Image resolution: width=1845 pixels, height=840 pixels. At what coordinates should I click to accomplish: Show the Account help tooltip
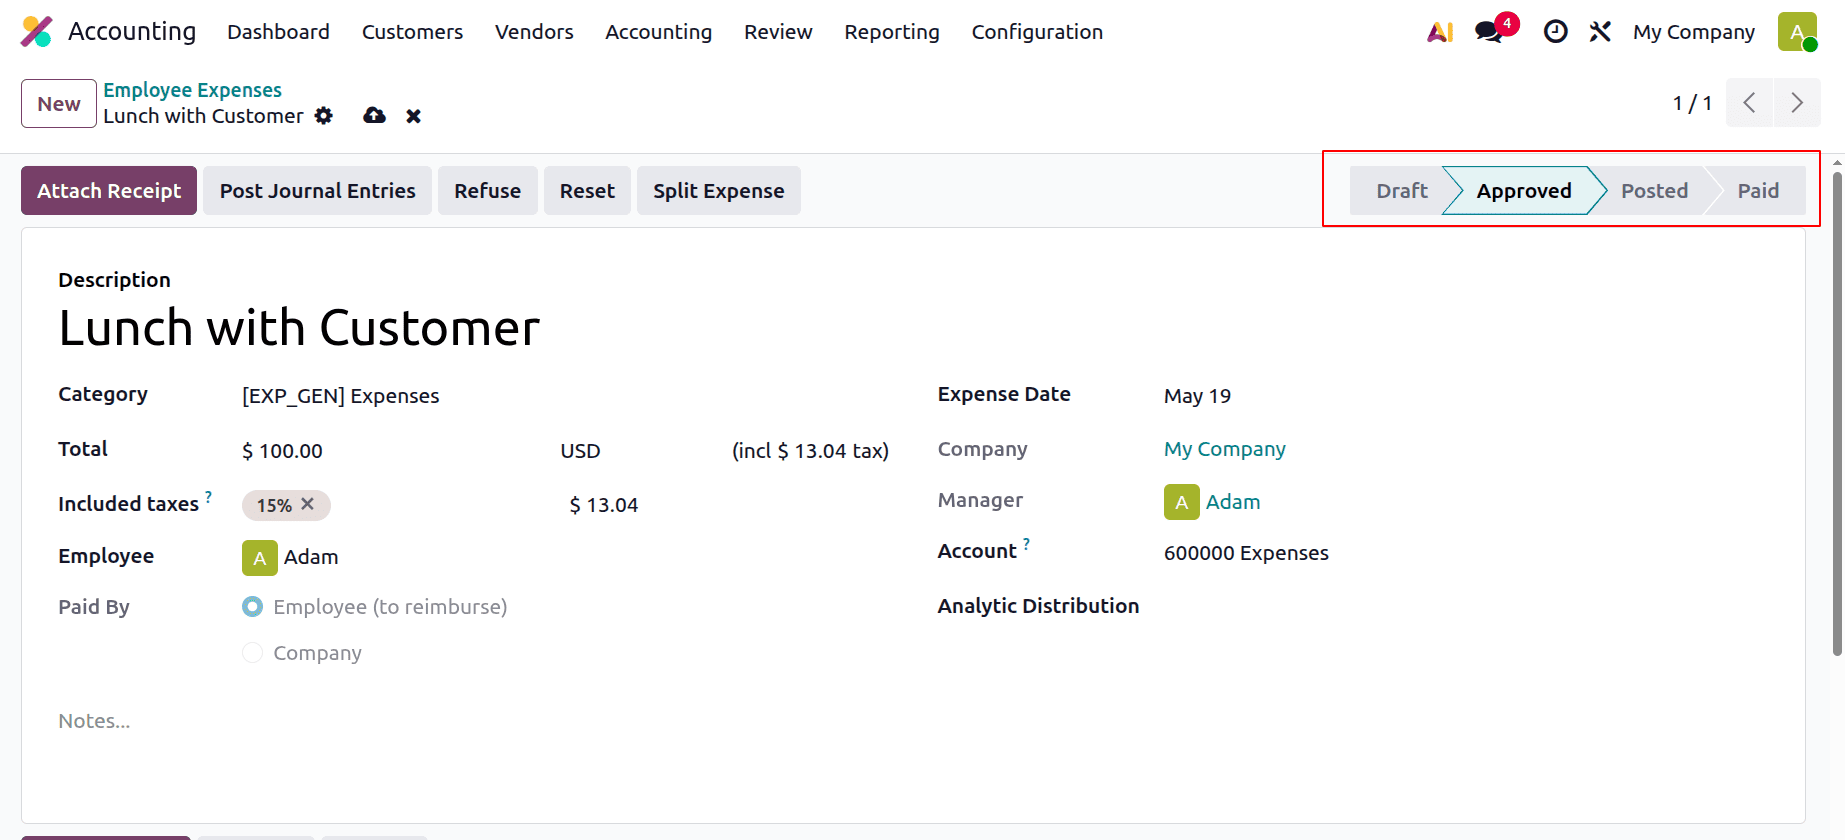pyautogui.click(x=1026, y=544)
